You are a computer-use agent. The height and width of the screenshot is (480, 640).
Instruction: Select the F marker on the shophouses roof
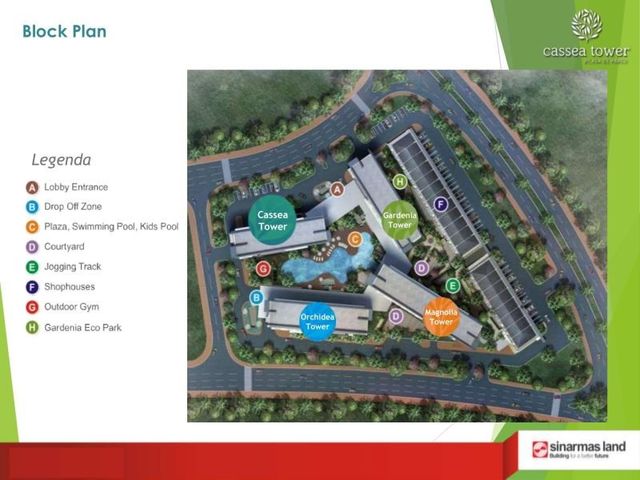tap(440, 204)
